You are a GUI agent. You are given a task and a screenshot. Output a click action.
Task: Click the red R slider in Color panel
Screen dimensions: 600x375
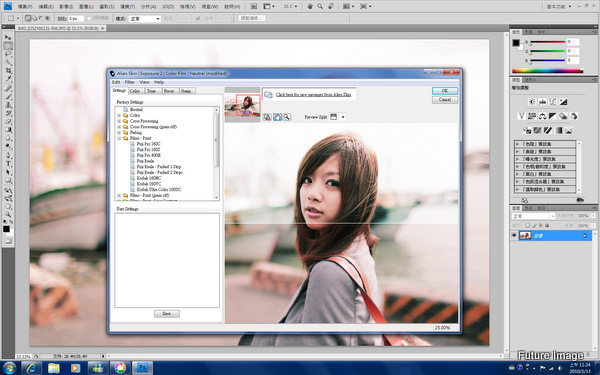[547, 42]
